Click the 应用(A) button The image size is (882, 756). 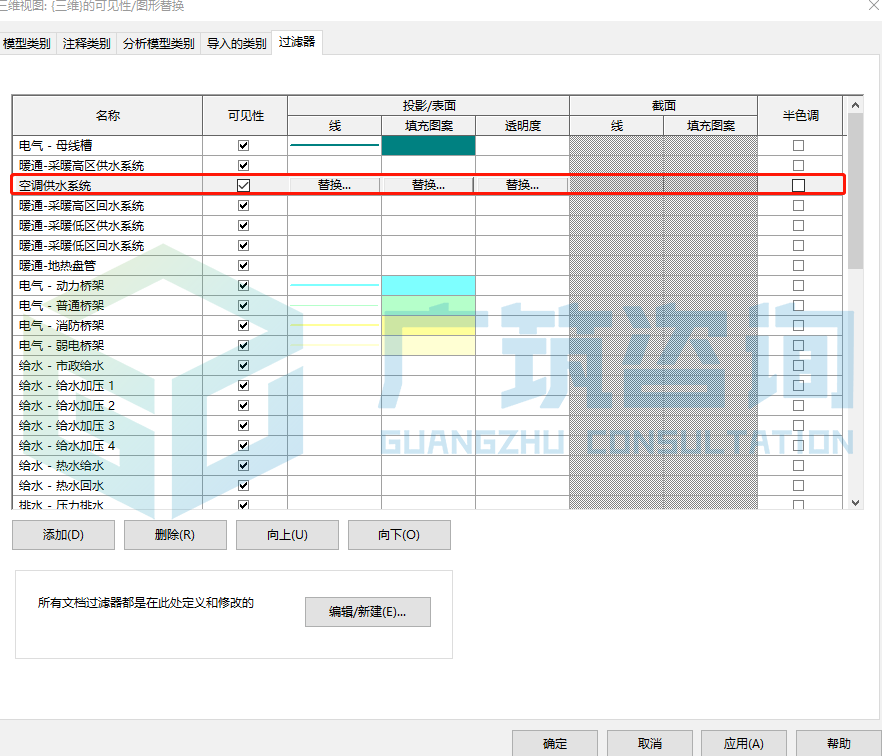743,745
